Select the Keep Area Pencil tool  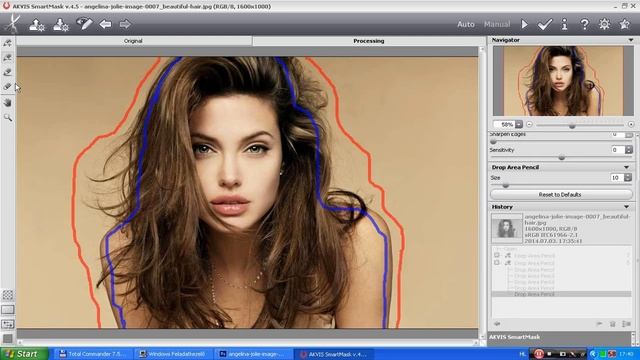(x=7, y=43)
